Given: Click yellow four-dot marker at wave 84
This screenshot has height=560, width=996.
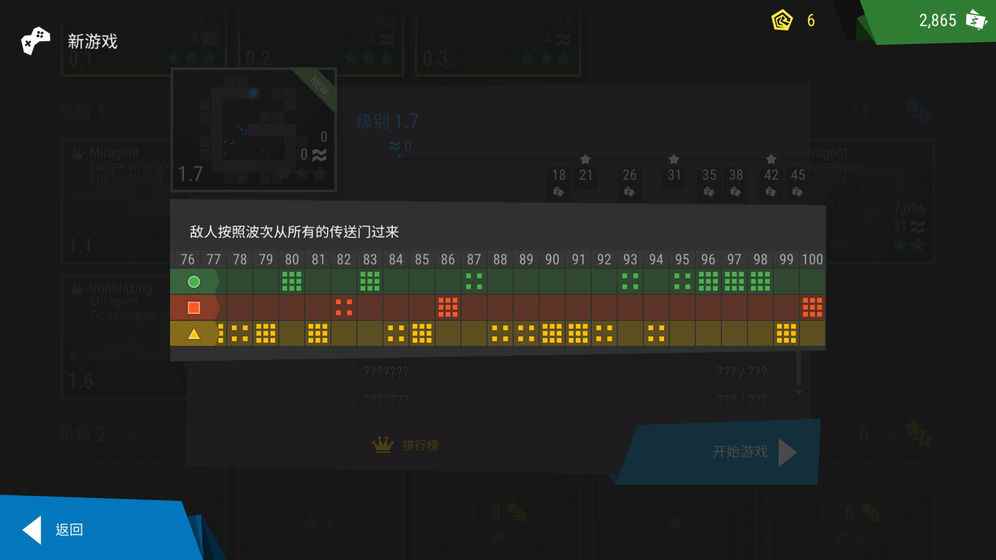Looking at the screenshot, I should tap(396, 333).
